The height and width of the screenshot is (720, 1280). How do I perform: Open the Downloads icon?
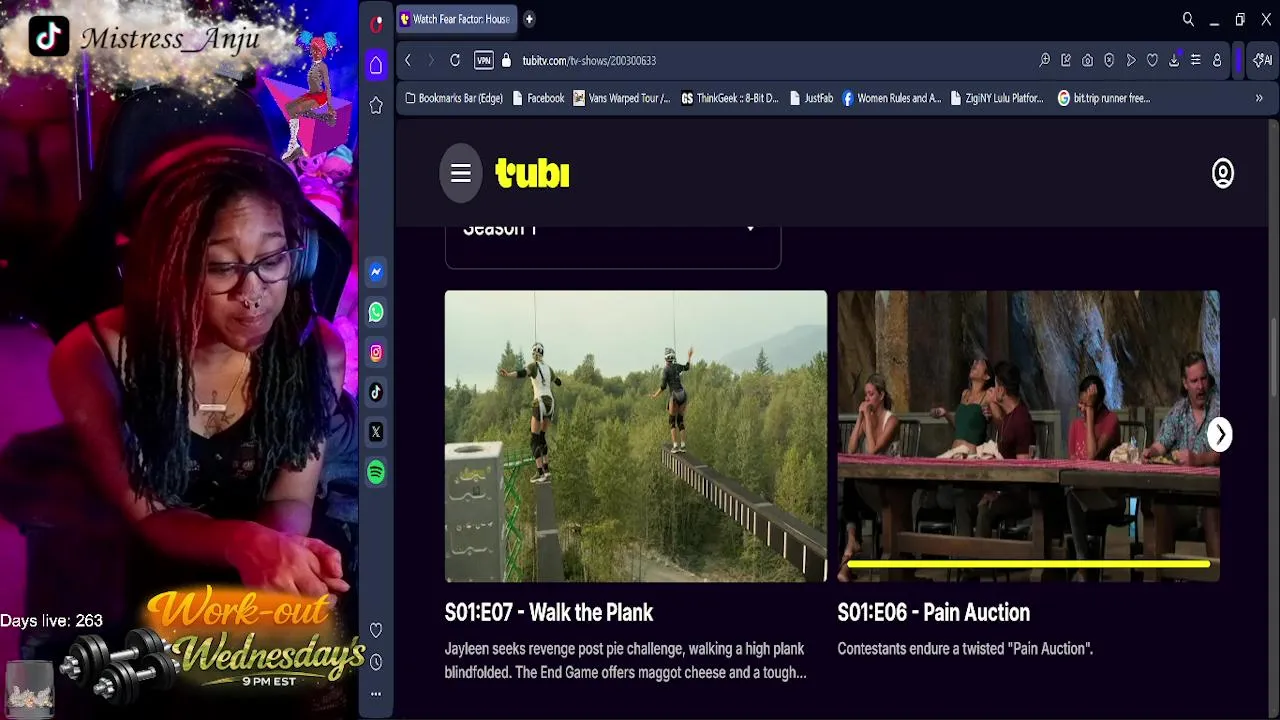[1174, 60]
